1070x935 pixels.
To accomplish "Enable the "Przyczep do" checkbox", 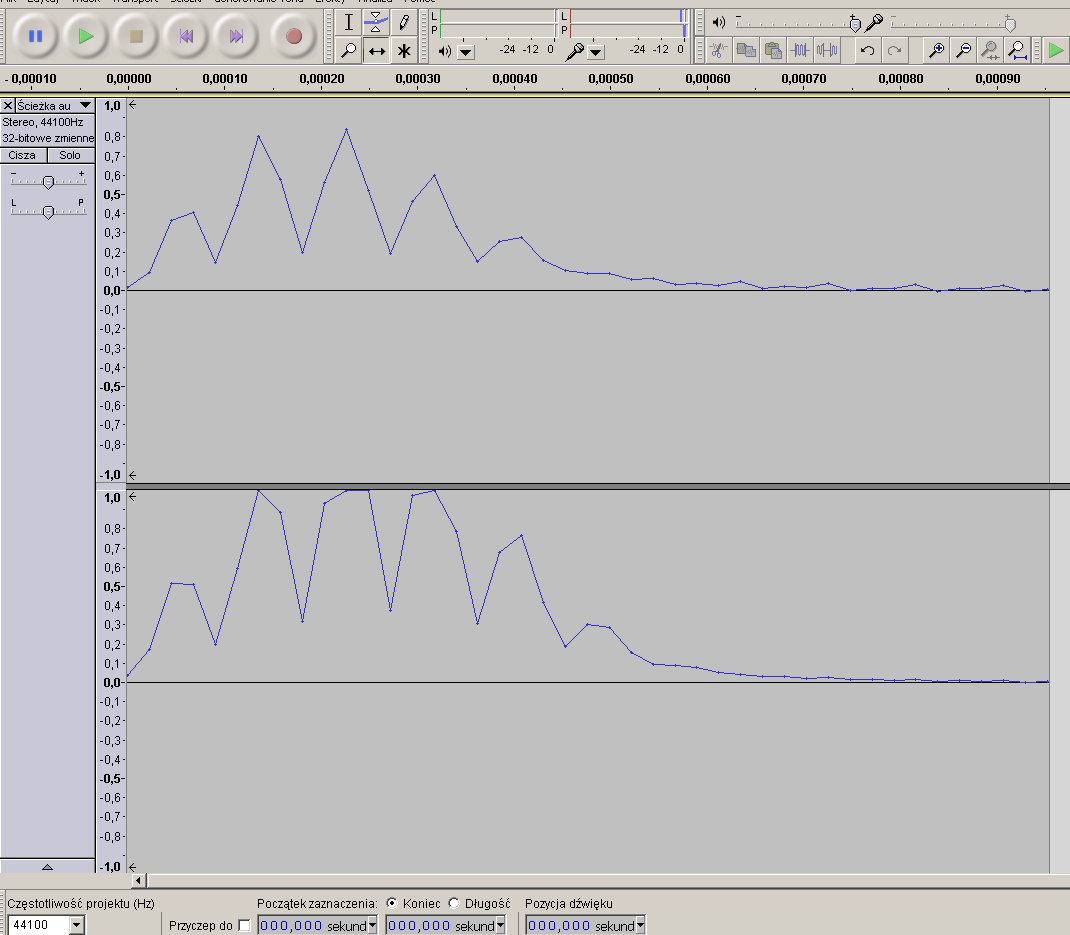I will (245, 926).
